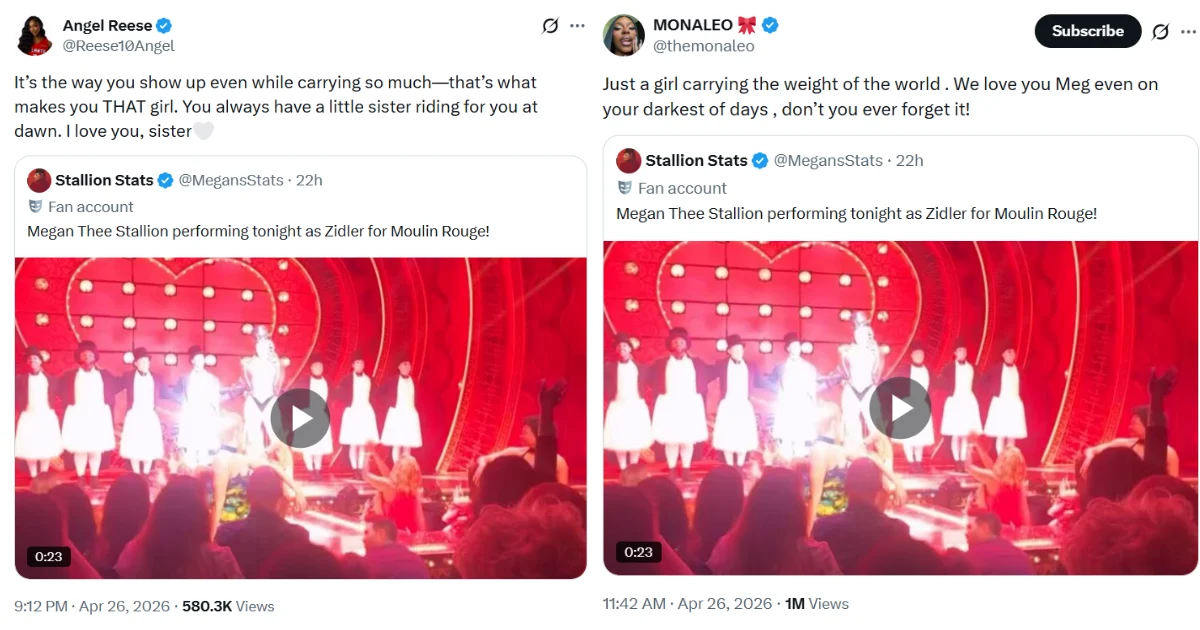Open more options on Angel Reese's post
The width and height of the screenshot is (1200, 630).
pos(577,26)
